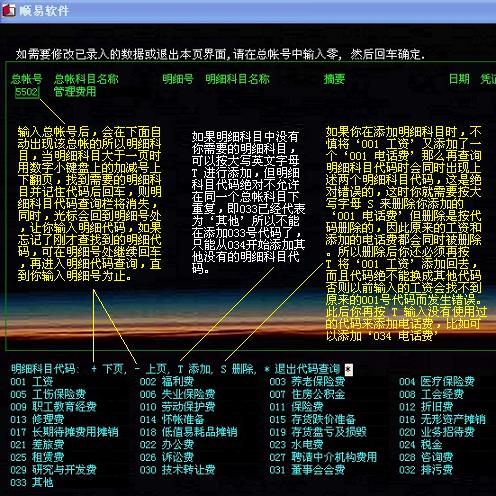Select code 014 坏帐准备
The image size is (496, 496).
point(172,419)
